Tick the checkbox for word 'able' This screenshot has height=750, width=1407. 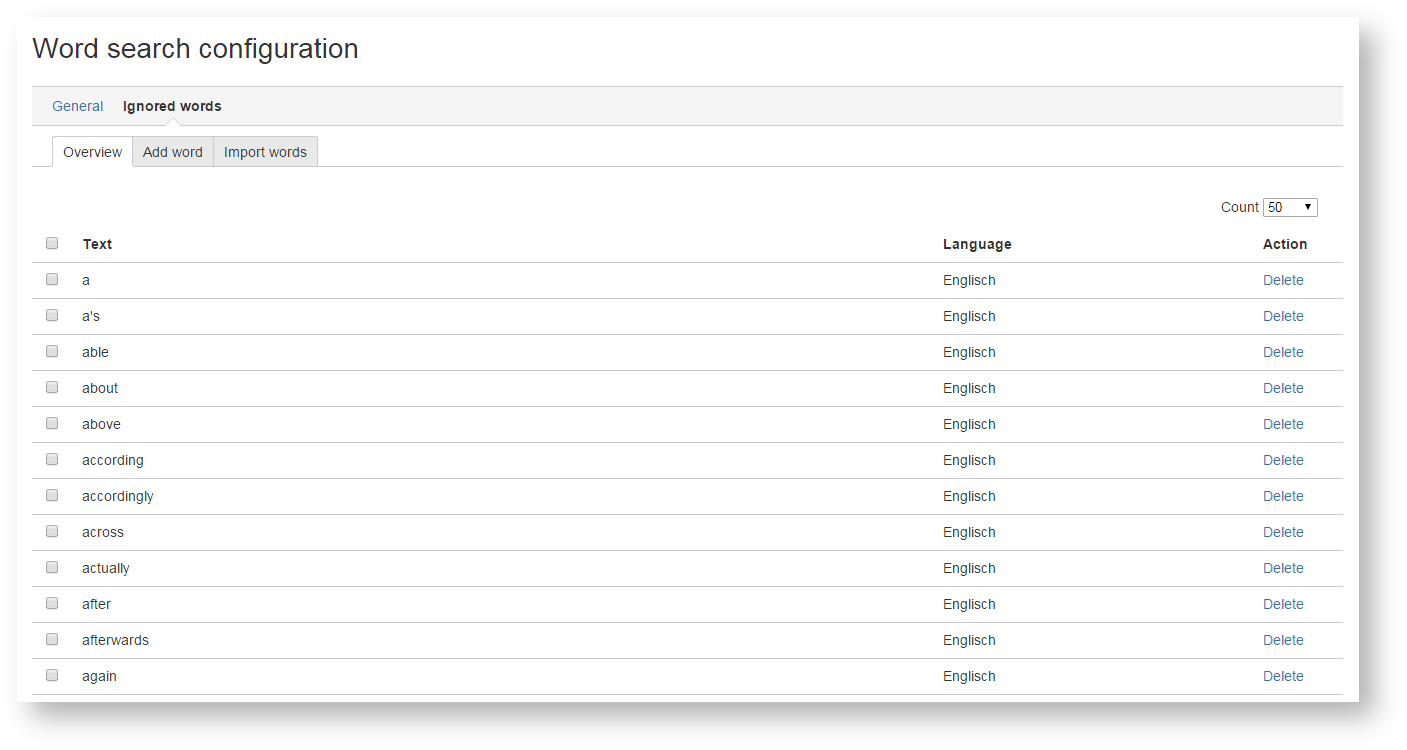52,351
